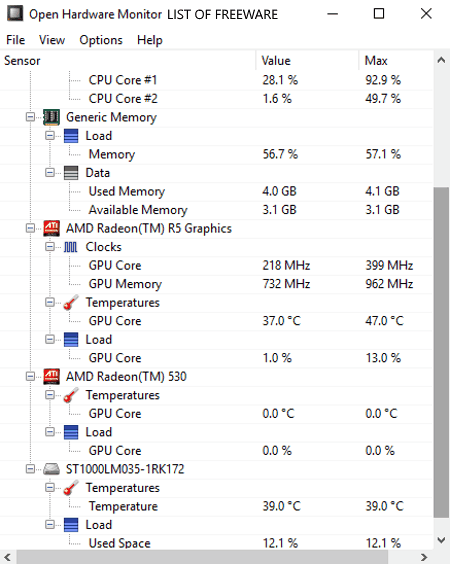Click the Open Hardware Monitor title bar icon
This screenshot has height=564, width=450.
point(15,14)
